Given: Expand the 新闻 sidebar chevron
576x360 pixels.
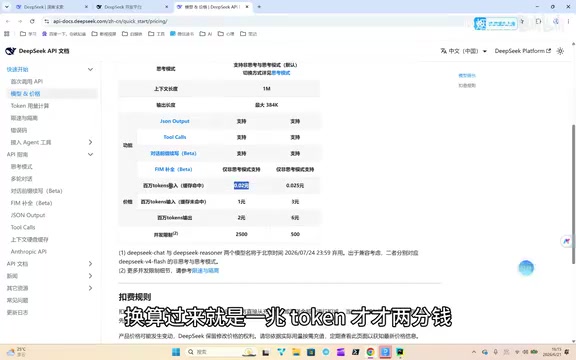Looking at the screenshot, I should [x=90, y=276].
